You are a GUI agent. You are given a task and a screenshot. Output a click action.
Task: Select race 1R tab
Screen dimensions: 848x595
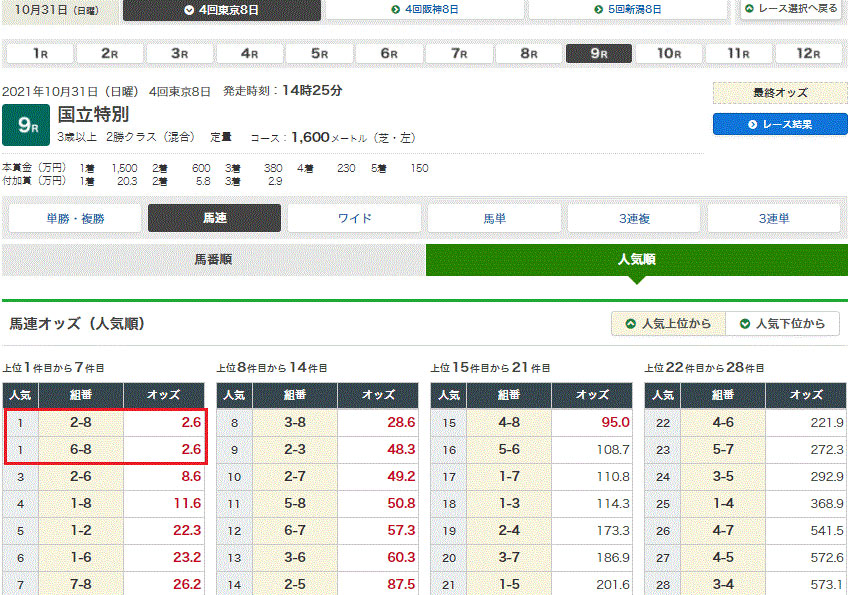(x=41, y=54)
